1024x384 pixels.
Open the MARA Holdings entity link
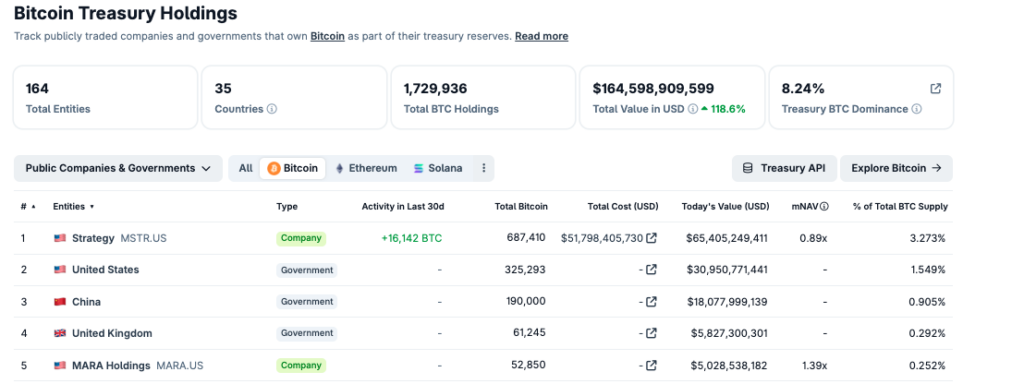tap(111, 365)
